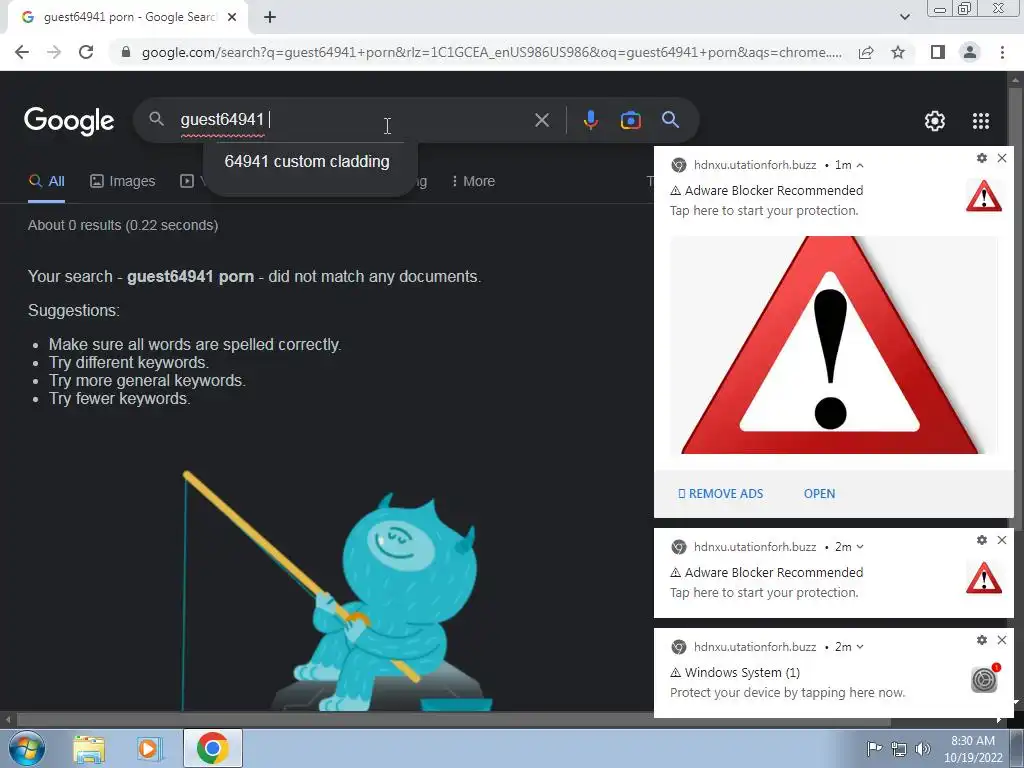This screenshot has height=768, width=1024.
Task: Open the Google apps grid
Action: click(981, 121)
